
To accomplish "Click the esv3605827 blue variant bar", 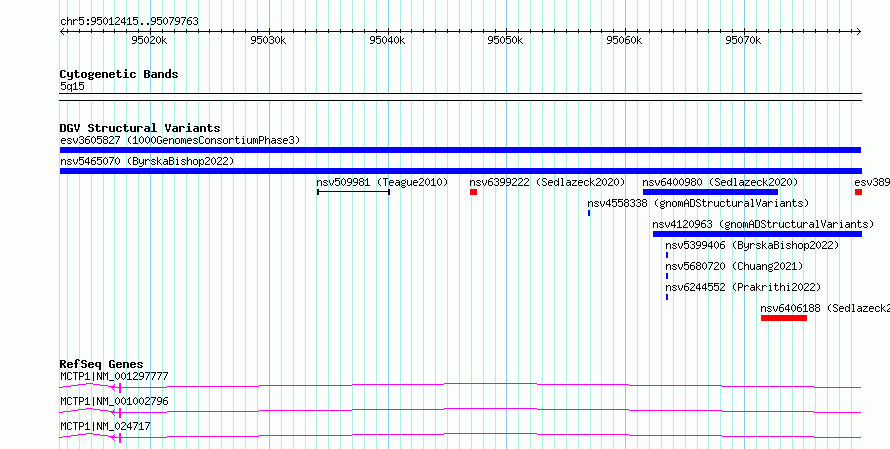I will point(460,150).
